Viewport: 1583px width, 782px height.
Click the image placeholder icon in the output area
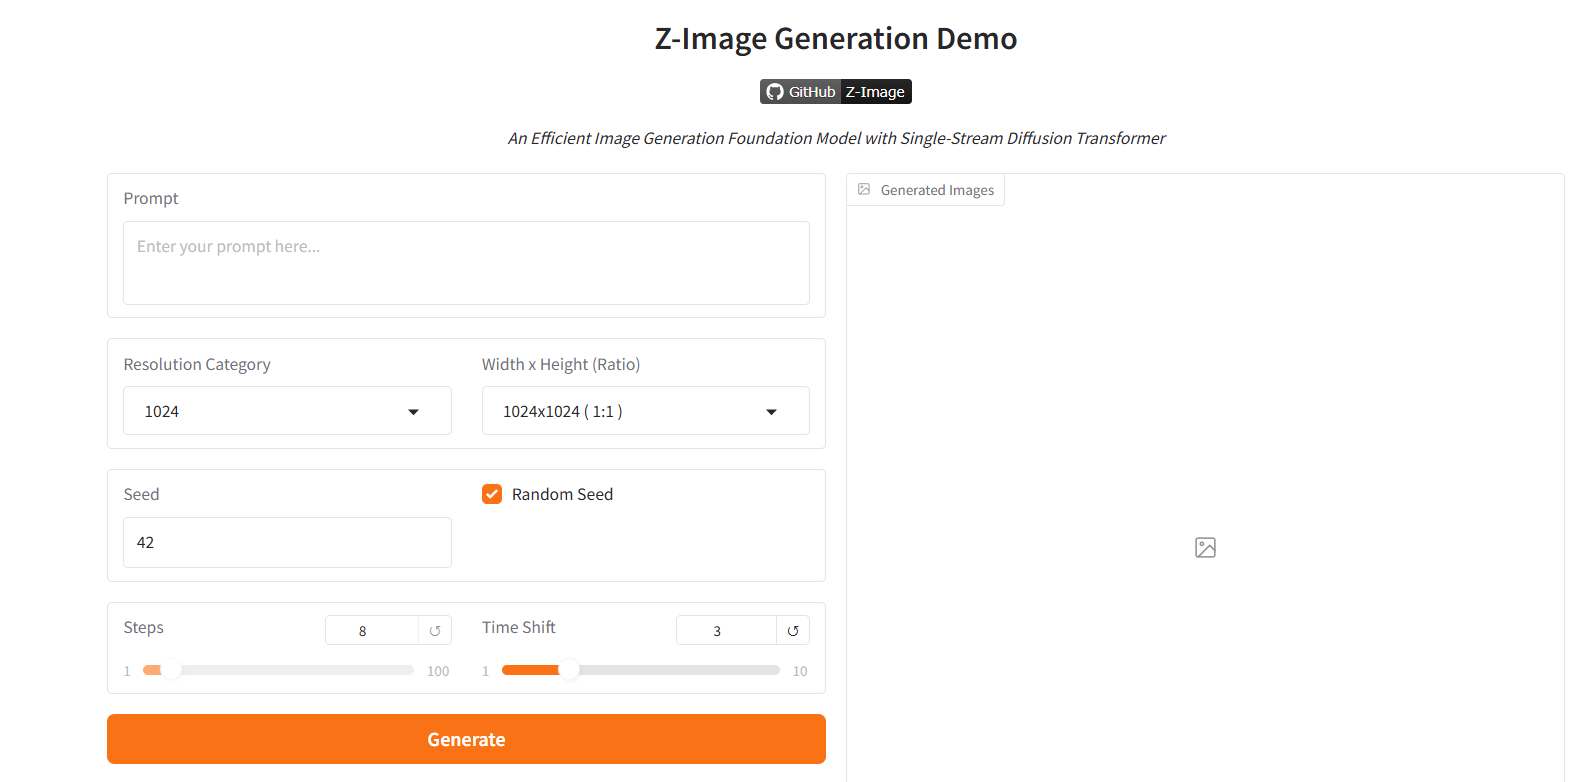1205,547
